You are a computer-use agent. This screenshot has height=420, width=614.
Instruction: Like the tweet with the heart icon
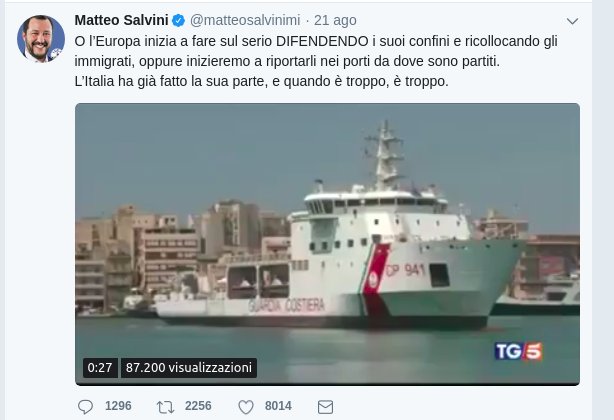coord(246,407)
